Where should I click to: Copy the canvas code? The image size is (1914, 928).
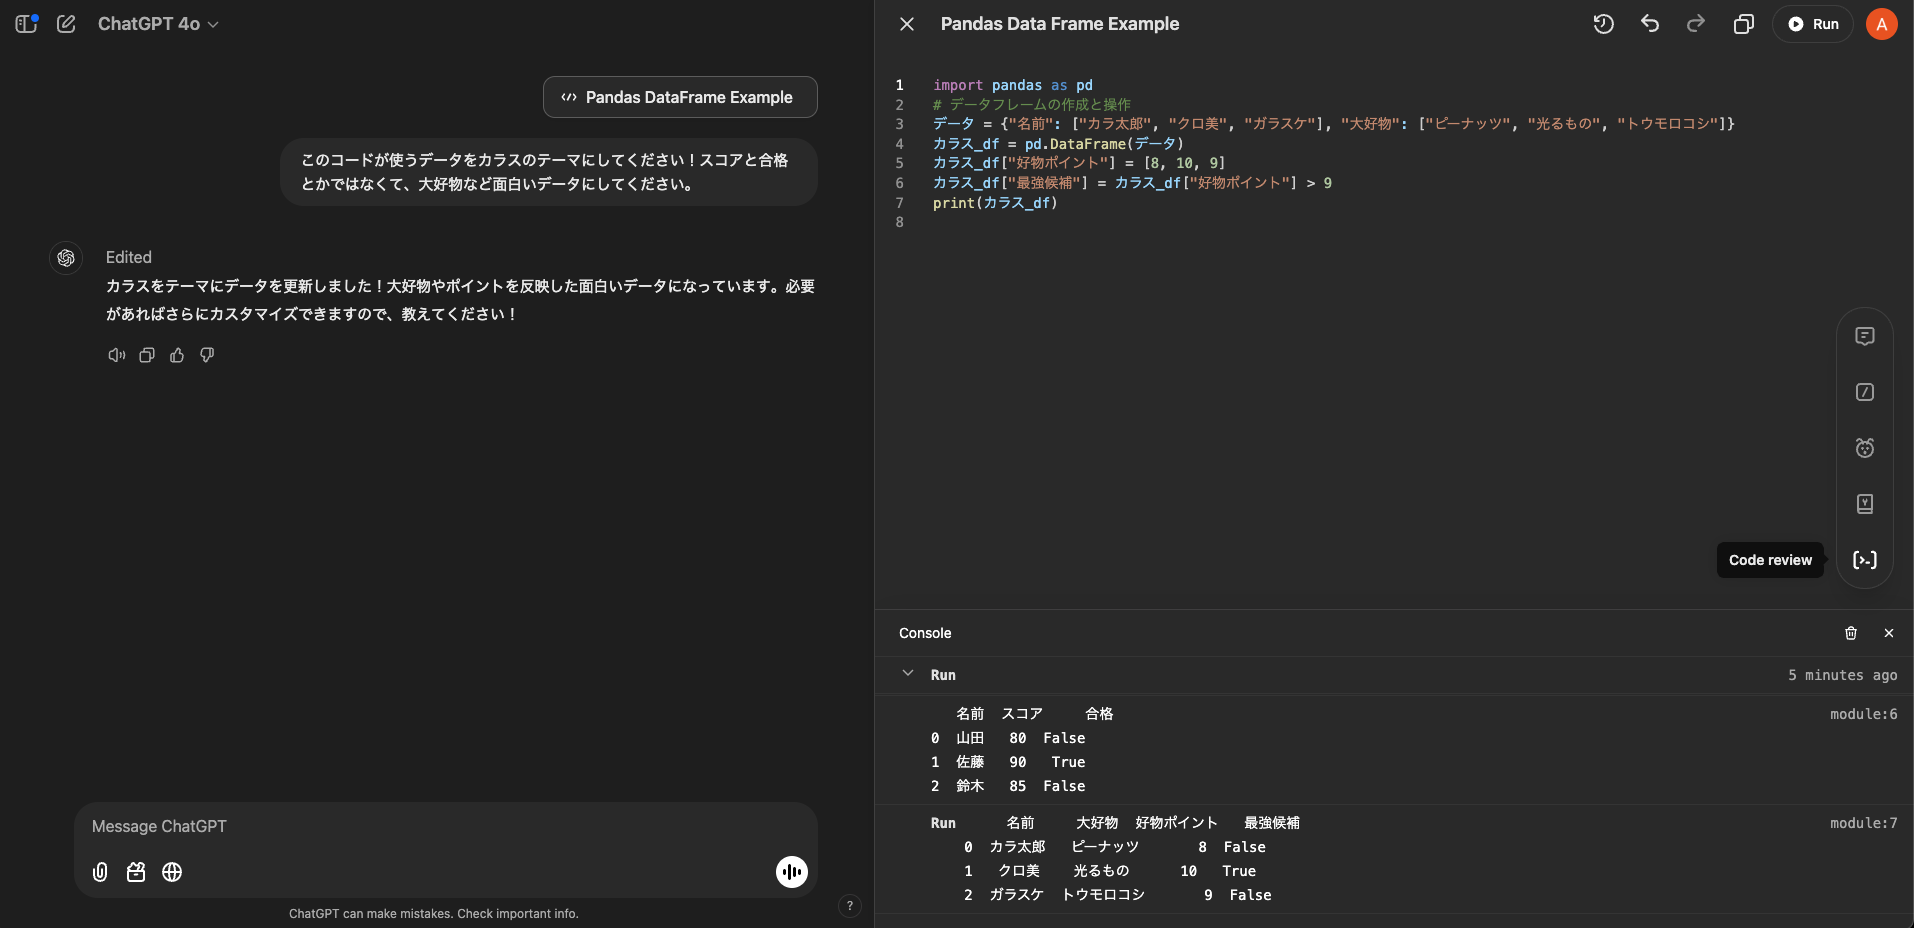1744,23
